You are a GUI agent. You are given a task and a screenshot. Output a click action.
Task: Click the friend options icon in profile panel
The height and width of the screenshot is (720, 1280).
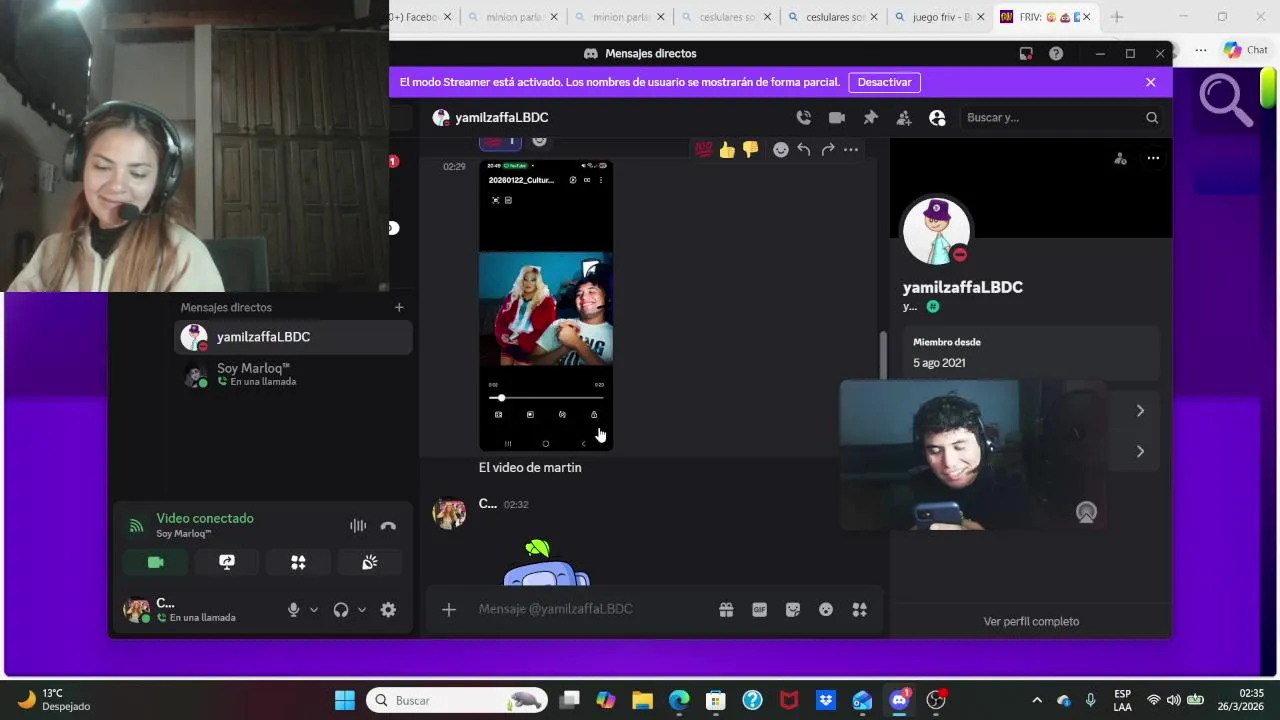[1120, 158]
